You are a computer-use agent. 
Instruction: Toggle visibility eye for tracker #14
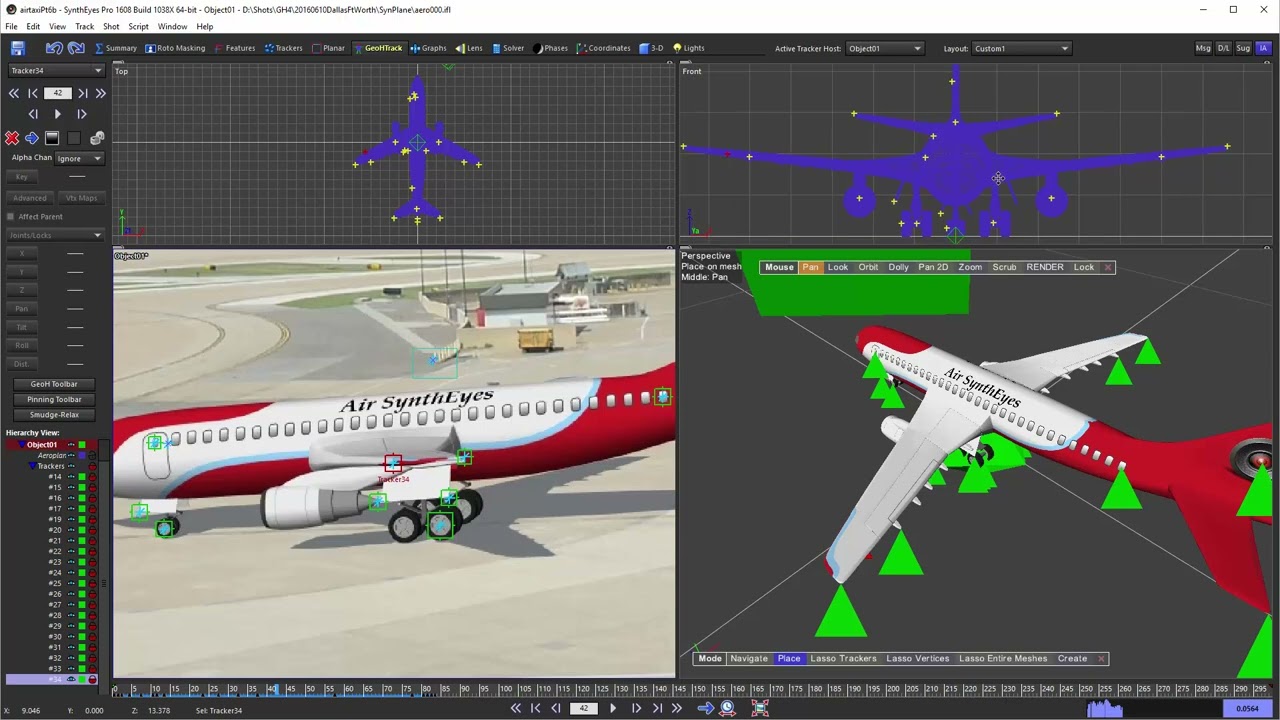(71, 477)
